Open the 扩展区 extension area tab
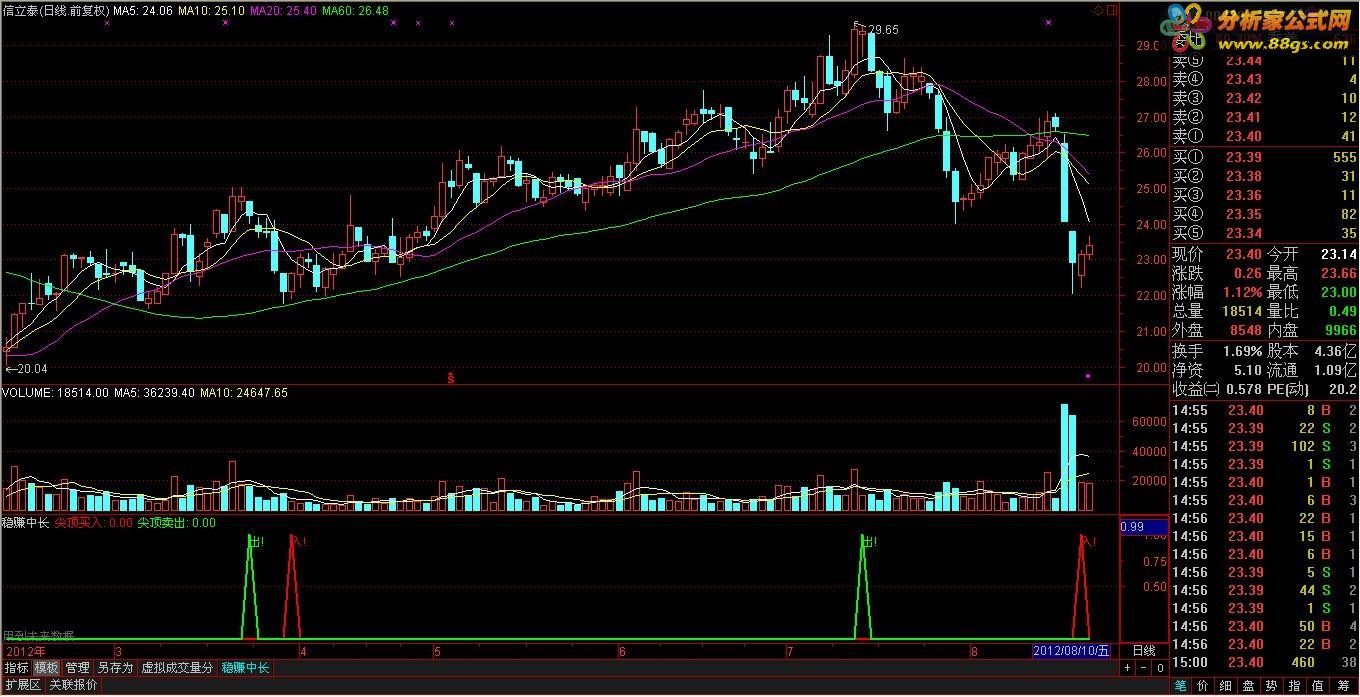Screen dimensions: 1360x697 click(22, 685)
